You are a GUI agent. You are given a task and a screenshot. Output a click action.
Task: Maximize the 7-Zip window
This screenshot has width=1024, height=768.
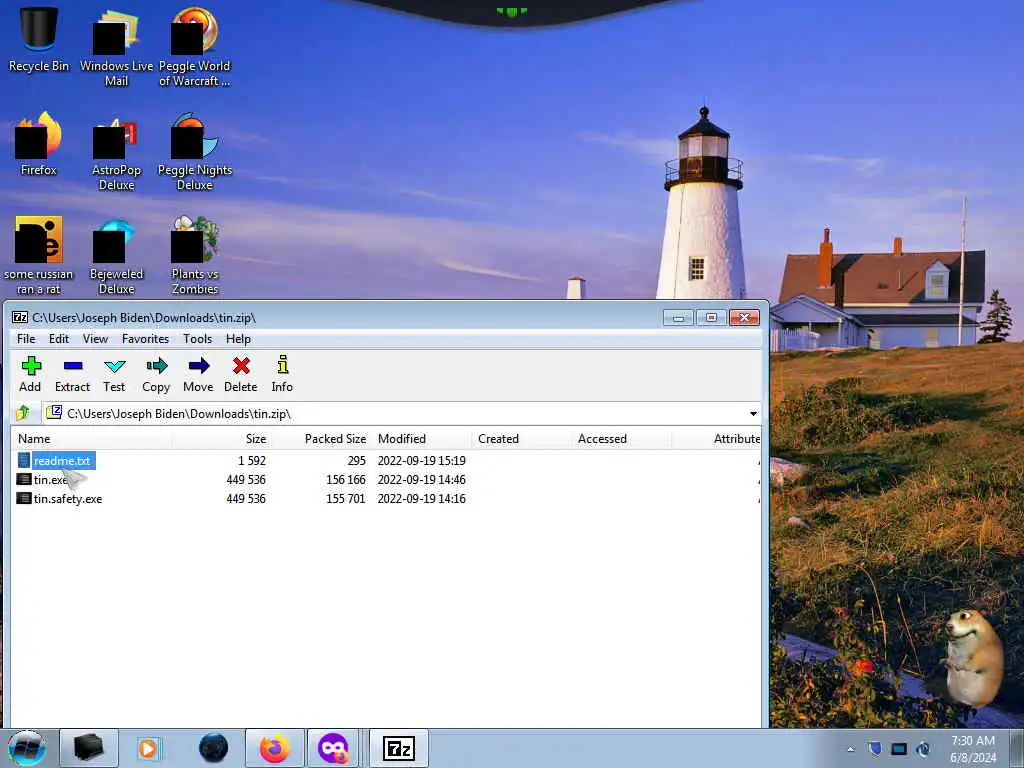[711, 317]
